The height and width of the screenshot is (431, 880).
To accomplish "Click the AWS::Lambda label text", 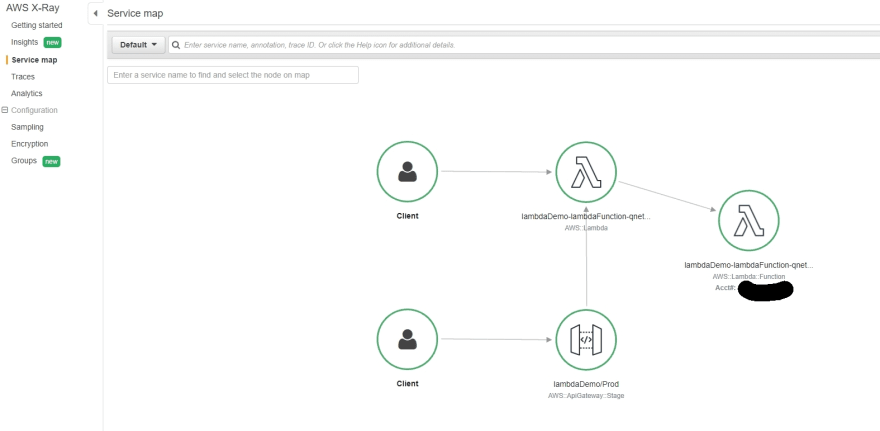I will click(586, 228).
